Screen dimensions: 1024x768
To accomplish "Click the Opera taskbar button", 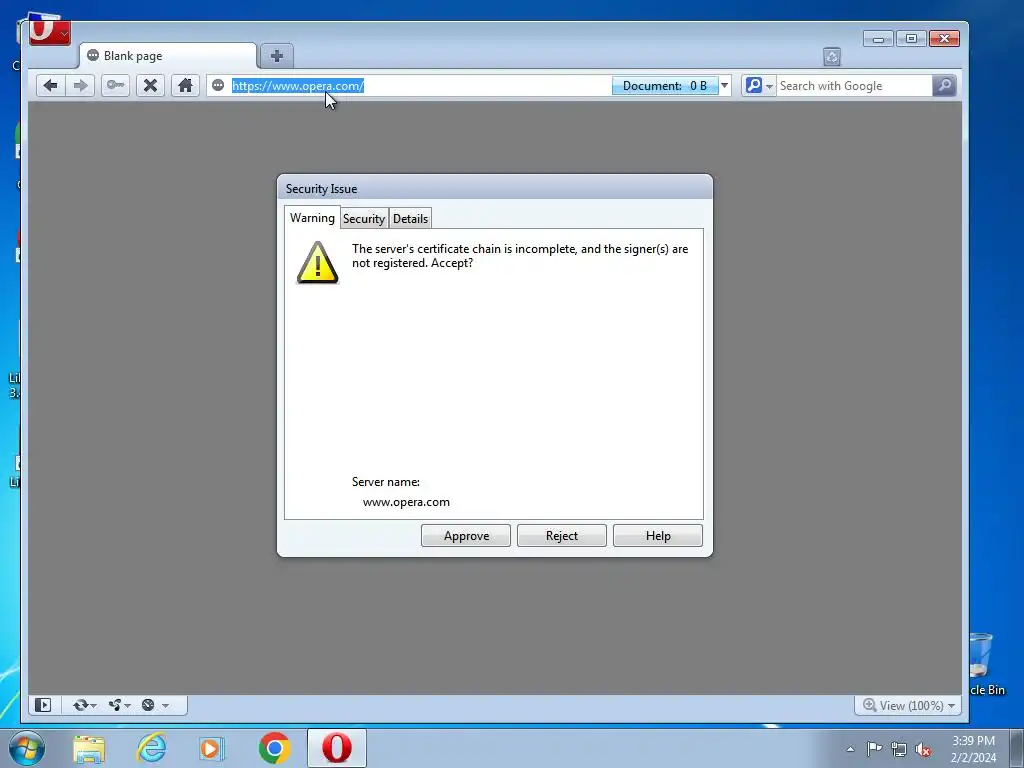I will tap(337, 748).
